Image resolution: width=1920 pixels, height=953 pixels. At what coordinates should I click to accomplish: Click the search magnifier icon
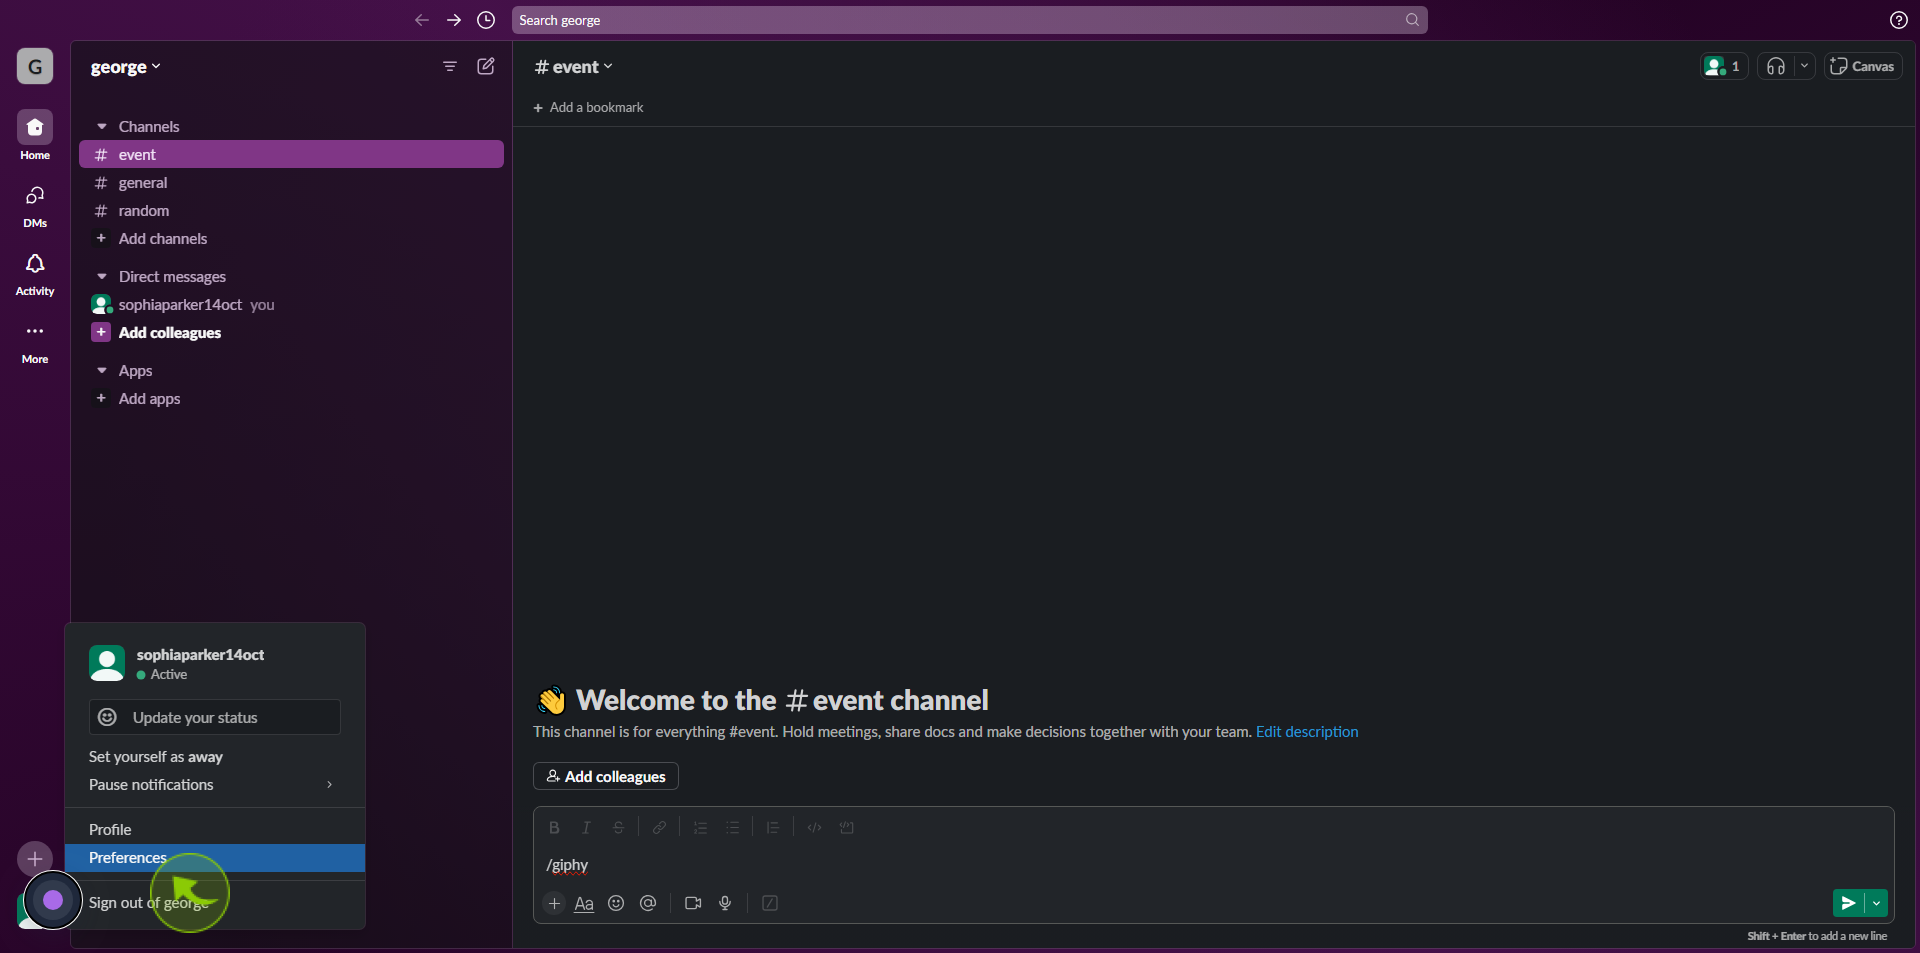point(1412,20)
